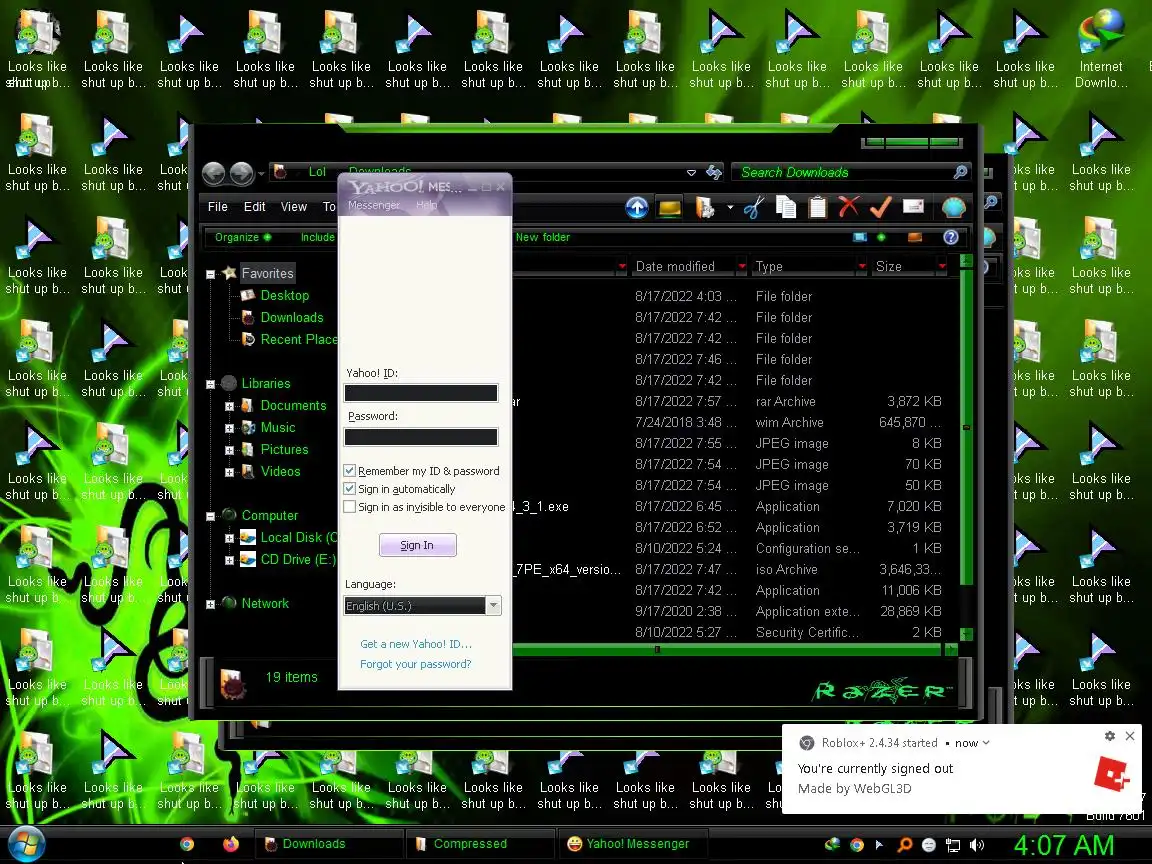1152x864 pixels.
Task: Click the Chrome icon on the taskbar
Action: (x=187, y=844)
